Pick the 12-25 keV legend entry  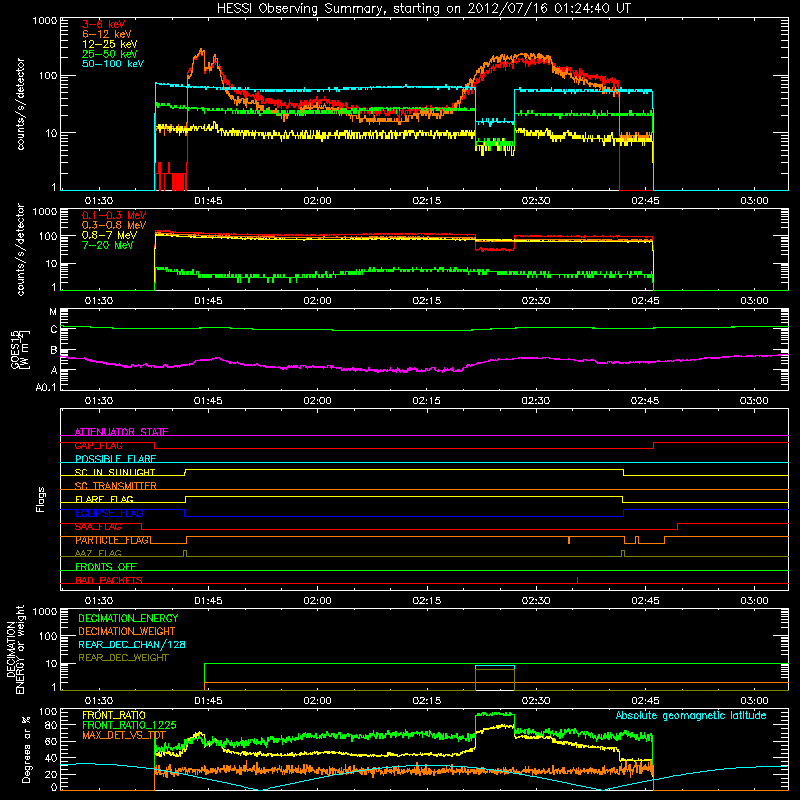(109, 44)
